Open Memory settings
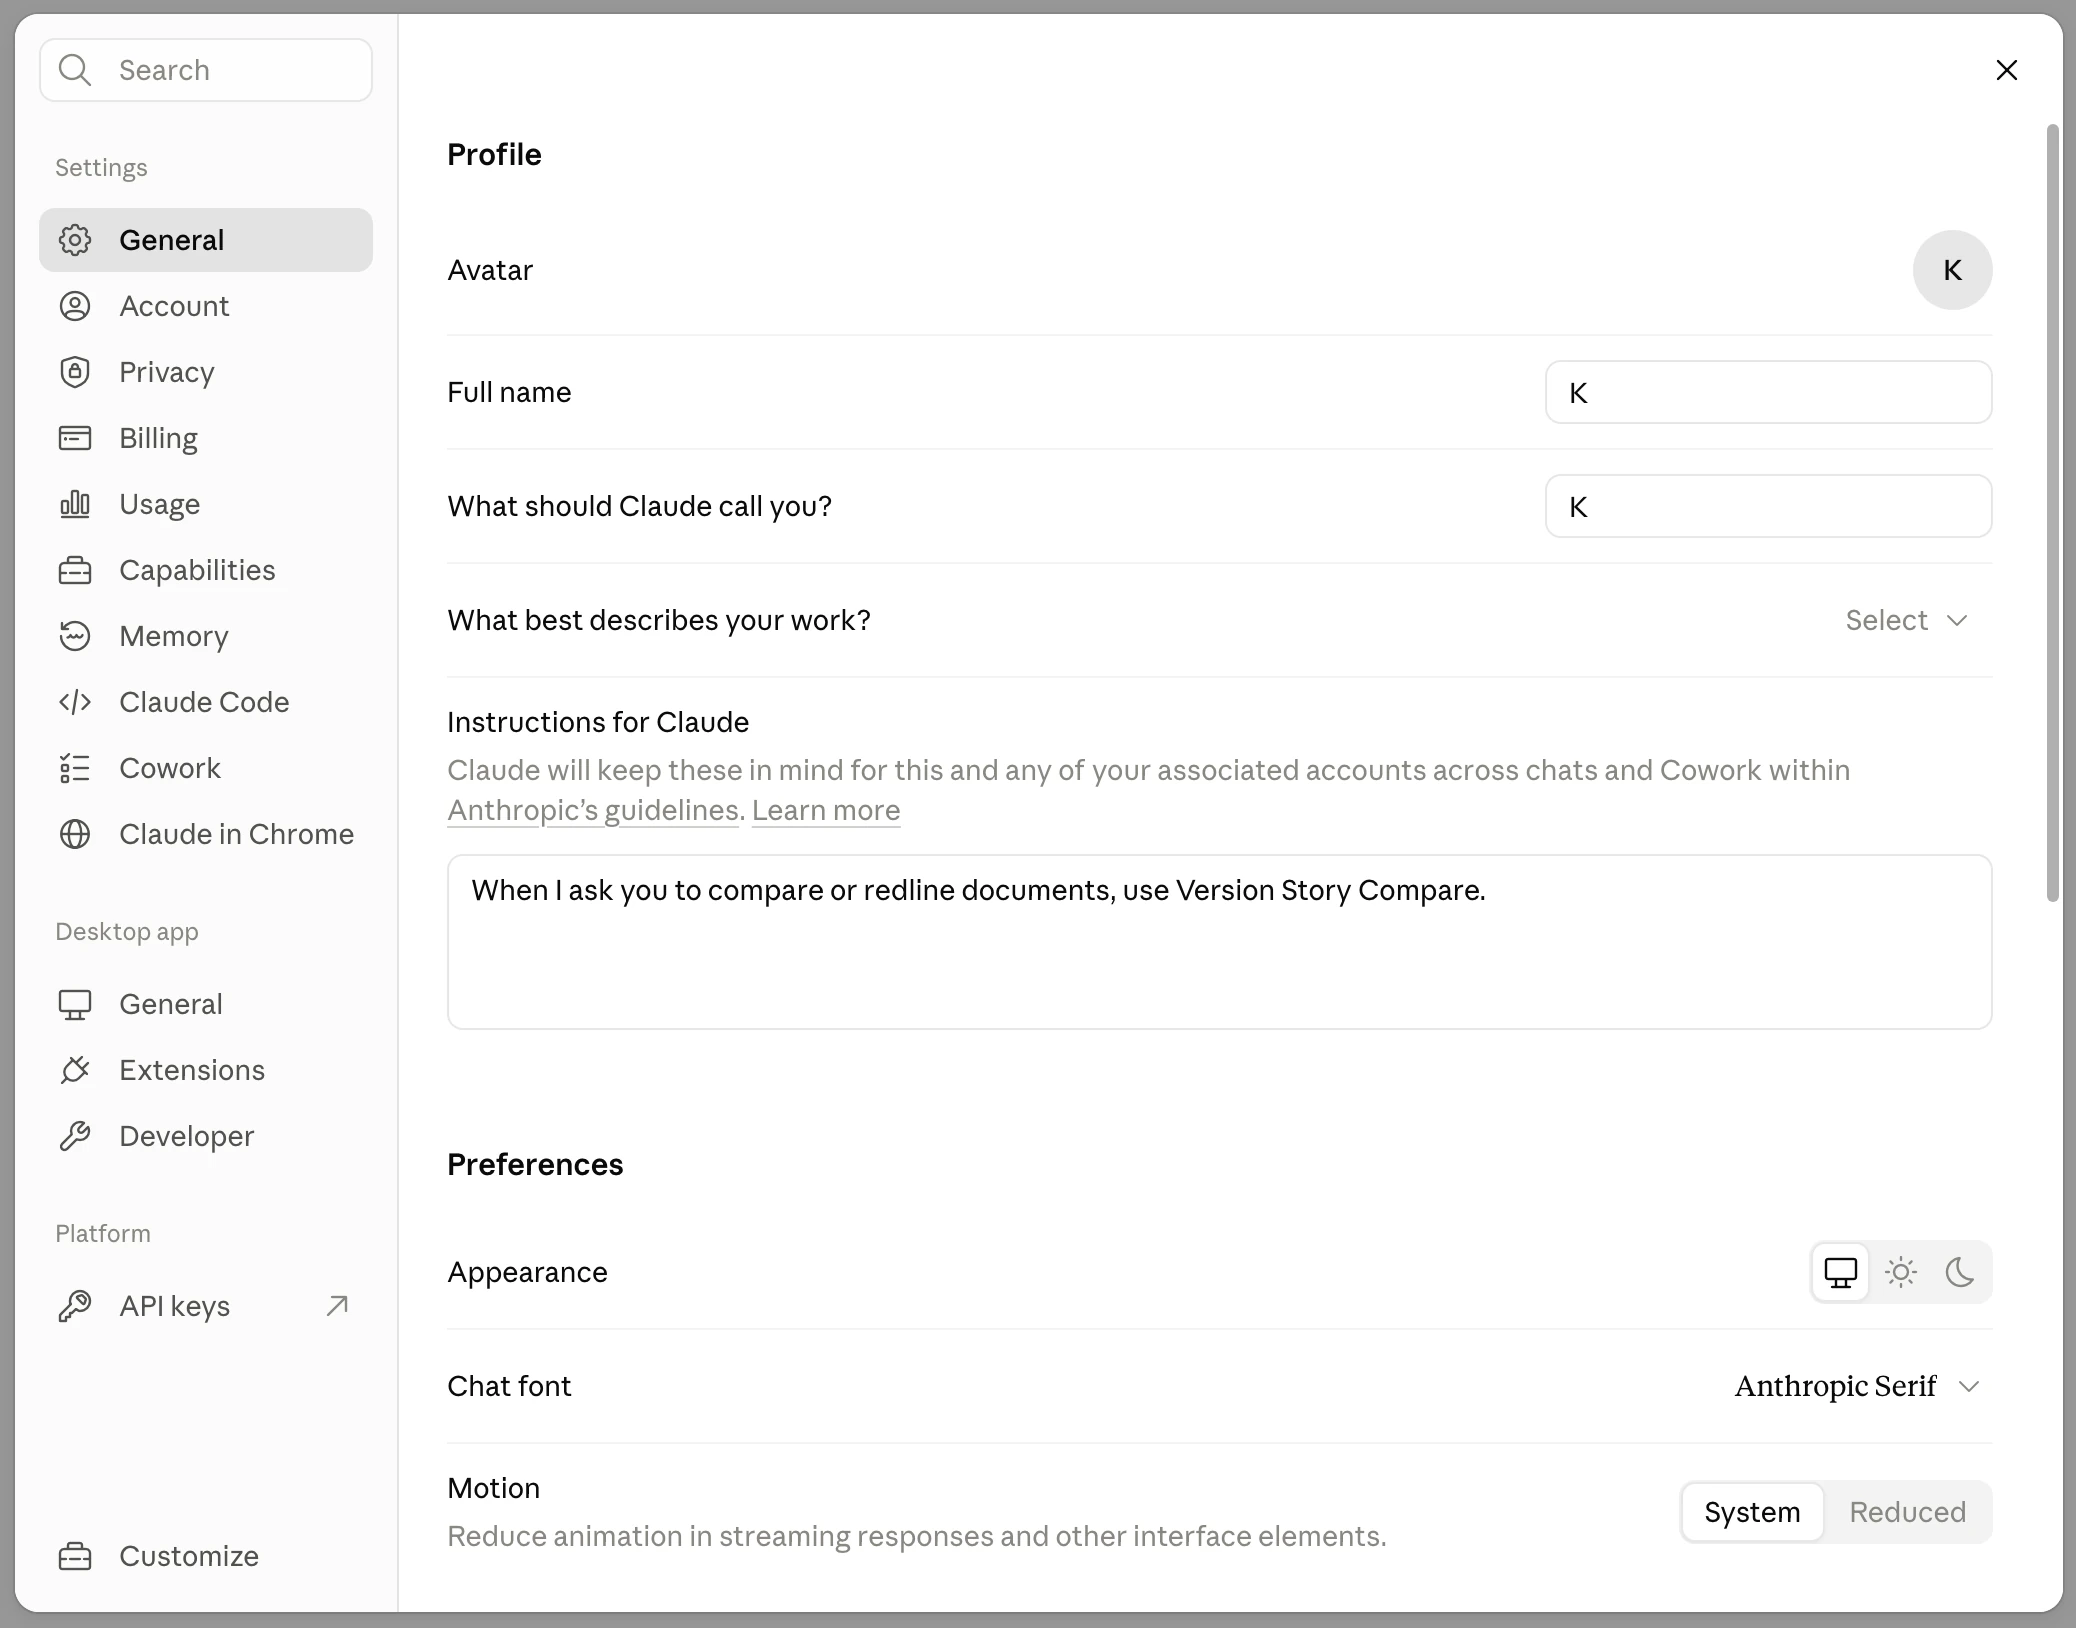 pos(206,636)
